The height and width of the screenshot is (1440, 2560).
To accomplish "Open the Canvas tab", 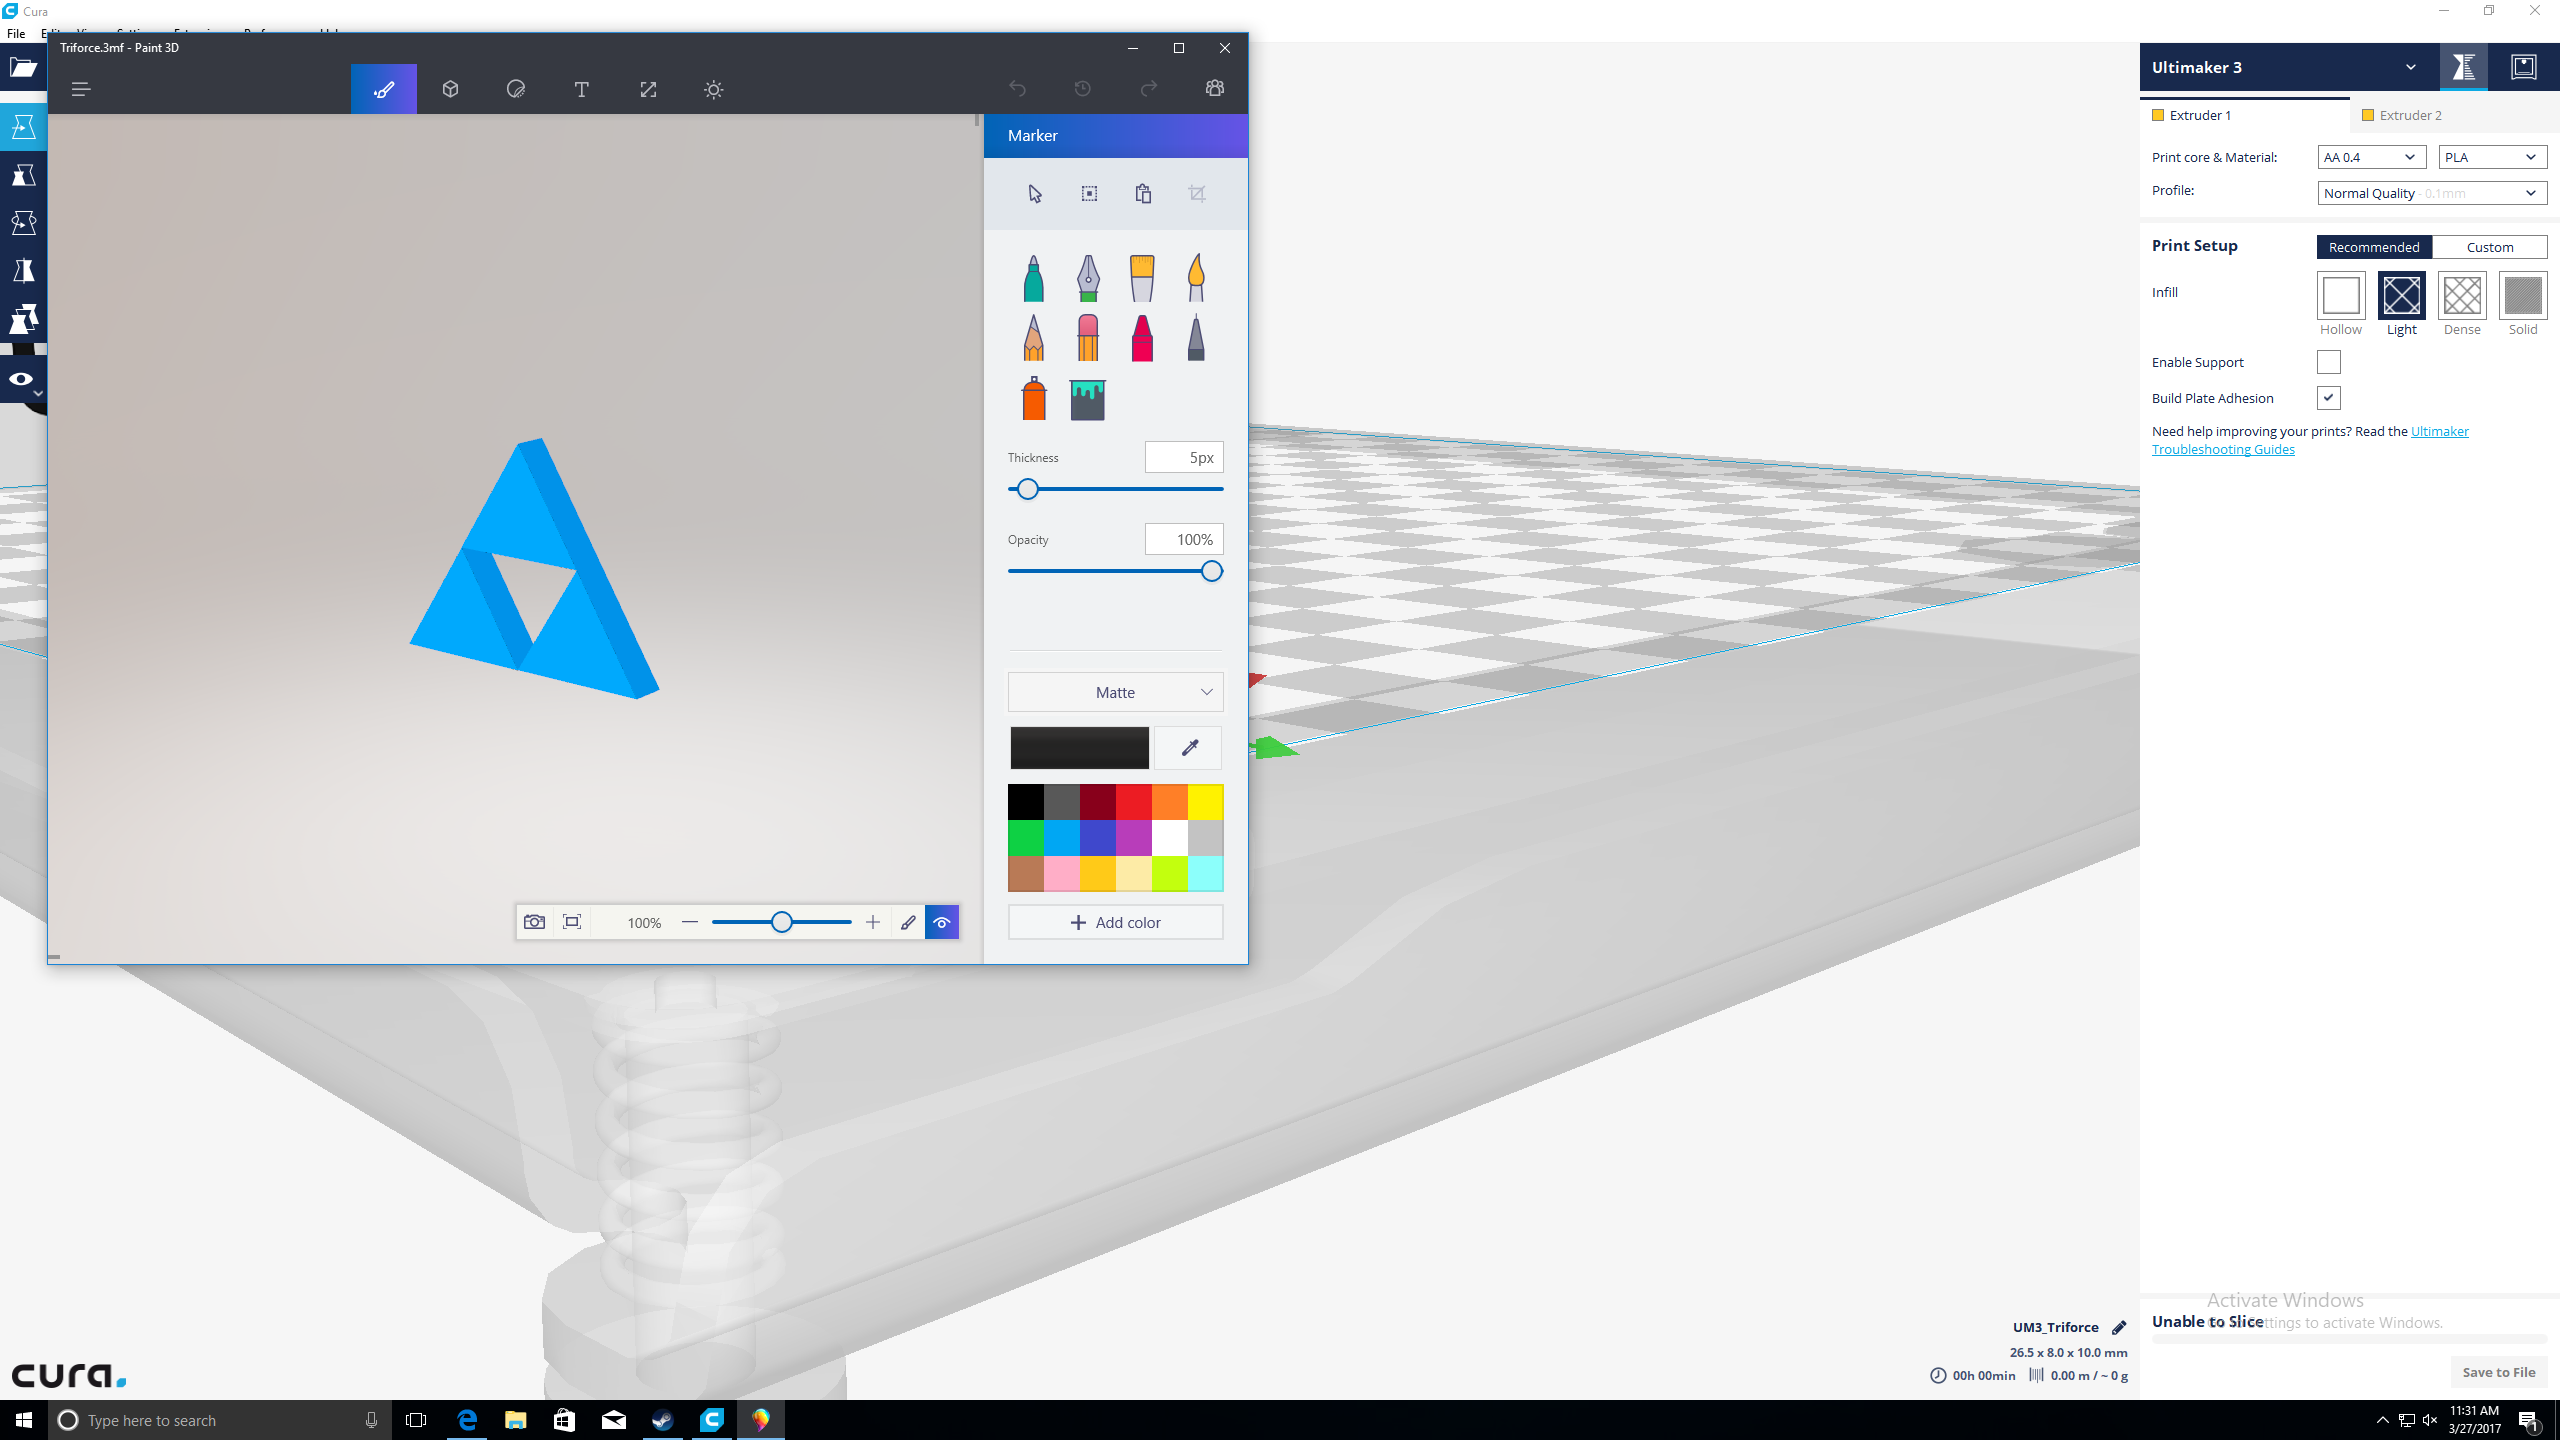I will (648, 89).
